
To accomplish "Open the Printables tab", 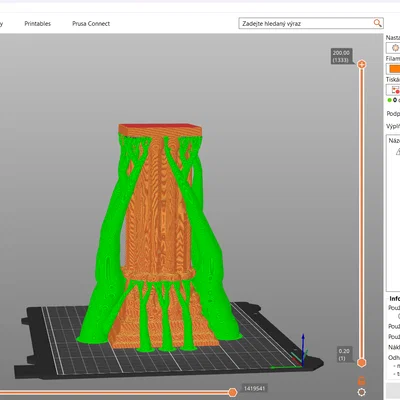I will (x=37, y=24).
